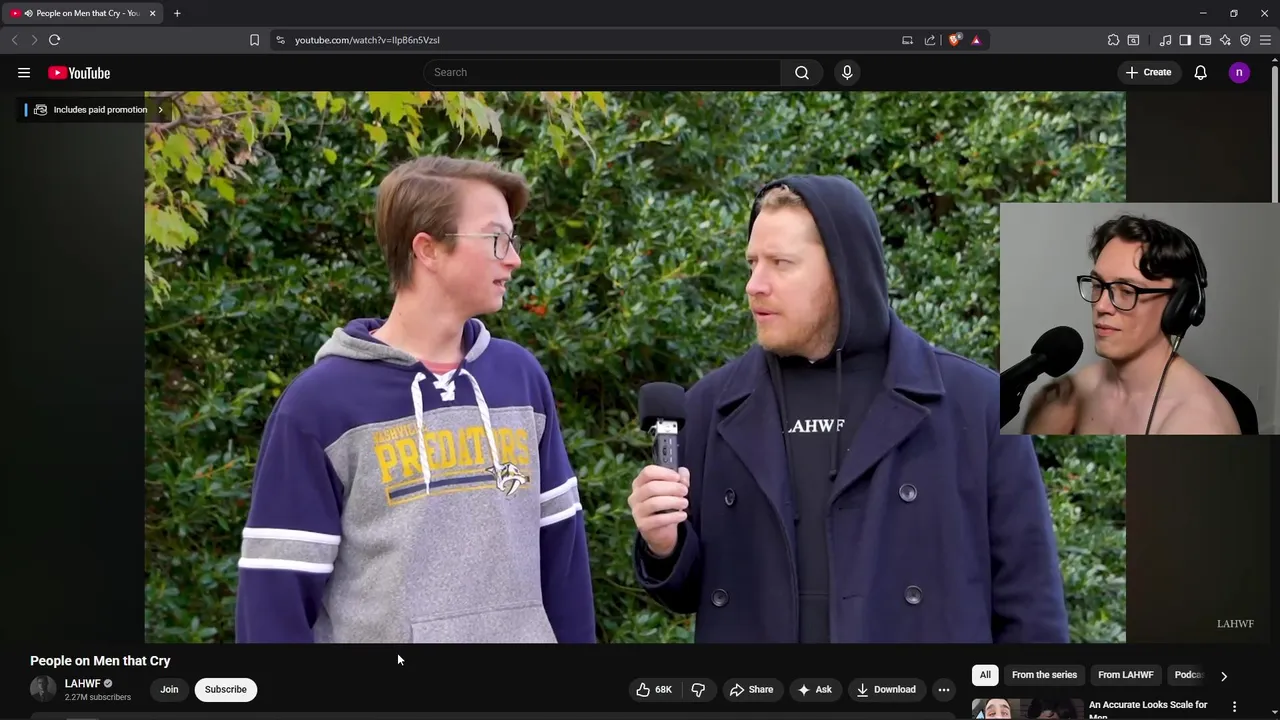Click the address bar URL
The width and height of the screenshot is (1280, 720).
coord(367,40)
